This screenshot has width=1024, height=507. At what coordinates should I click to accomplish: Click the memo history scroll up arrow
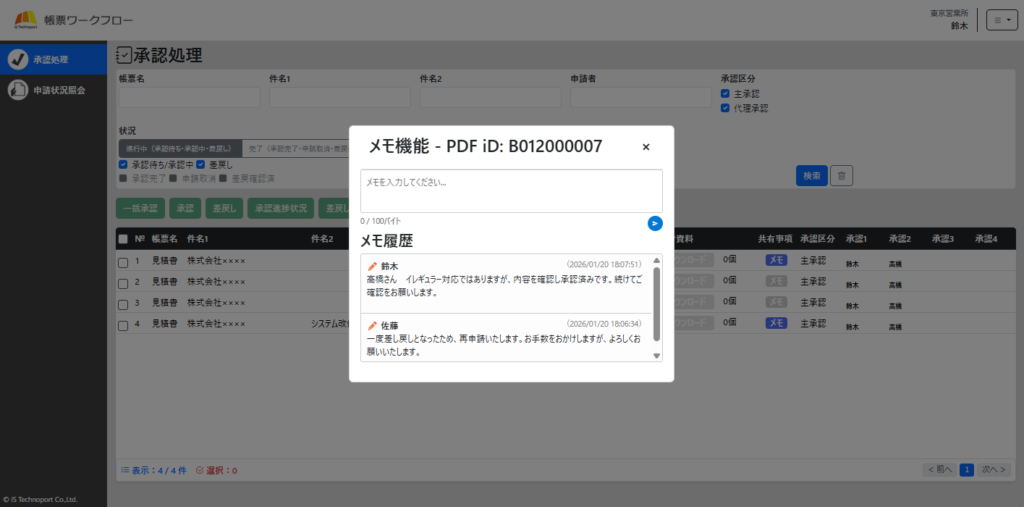click(657, 262)
